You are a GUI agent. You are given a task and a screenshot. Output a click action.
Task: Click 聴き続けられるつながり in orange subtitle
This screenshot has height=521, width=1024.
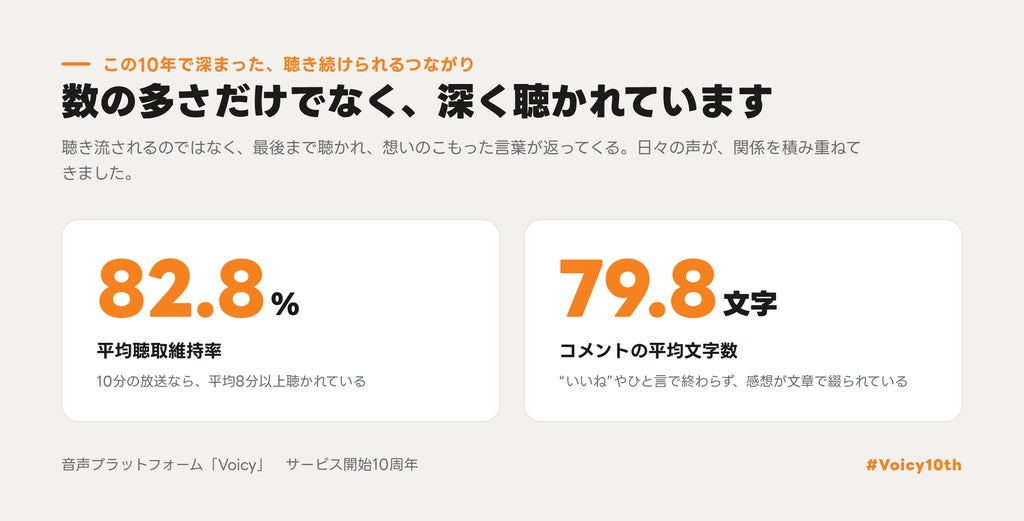point(379,65)
